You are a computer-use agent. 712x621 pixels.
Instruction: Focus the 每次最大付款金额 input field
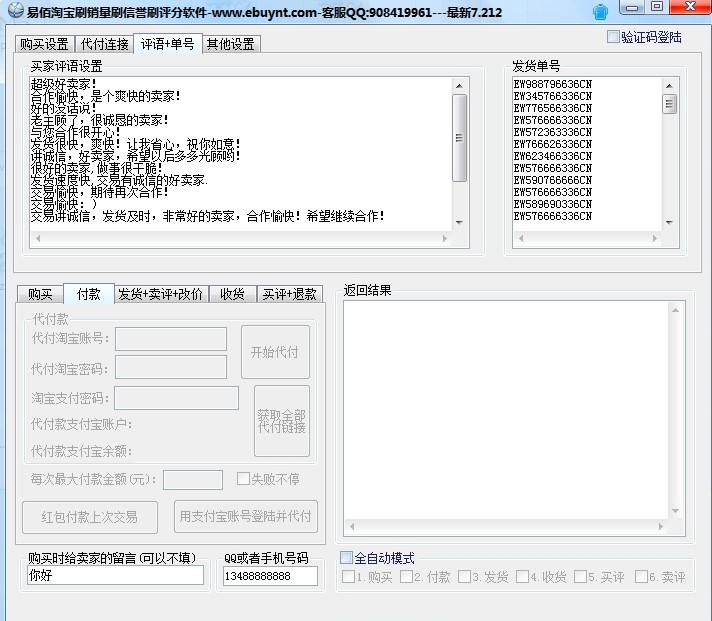tap(193, 480)
